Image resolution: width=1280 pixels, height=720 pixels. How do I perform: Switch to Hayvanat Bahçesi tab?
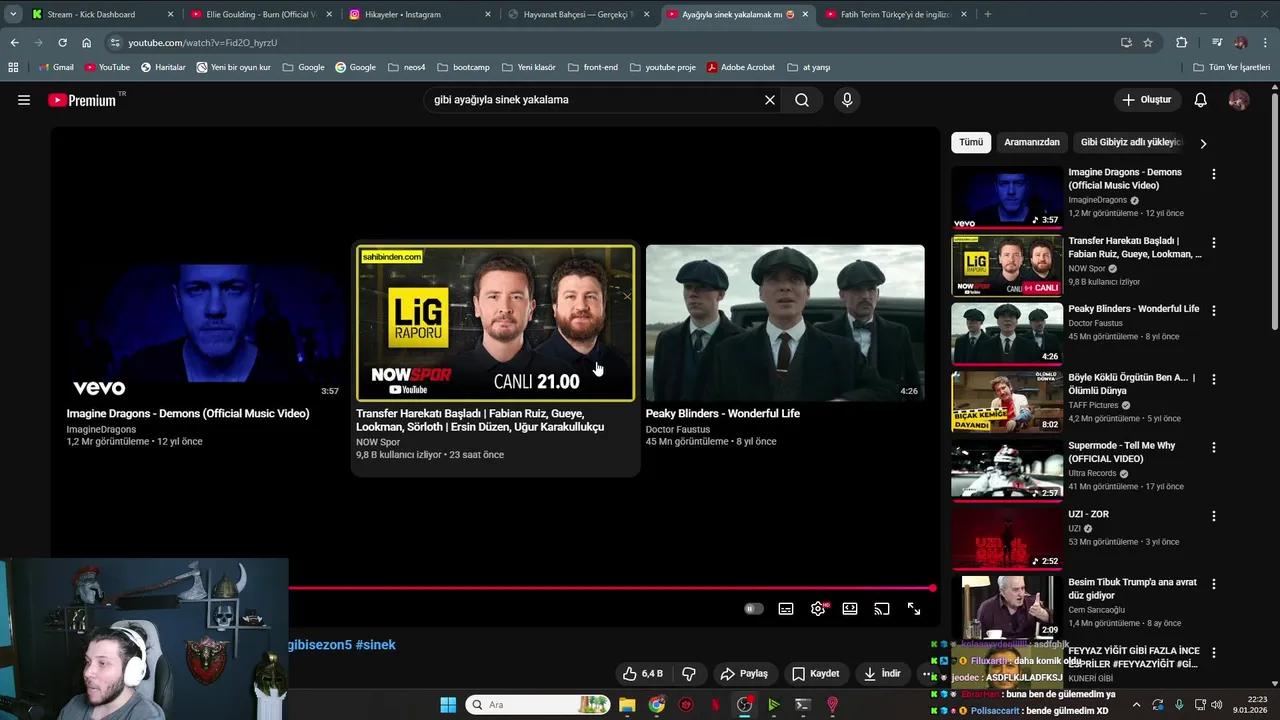(x=578, y=14)
